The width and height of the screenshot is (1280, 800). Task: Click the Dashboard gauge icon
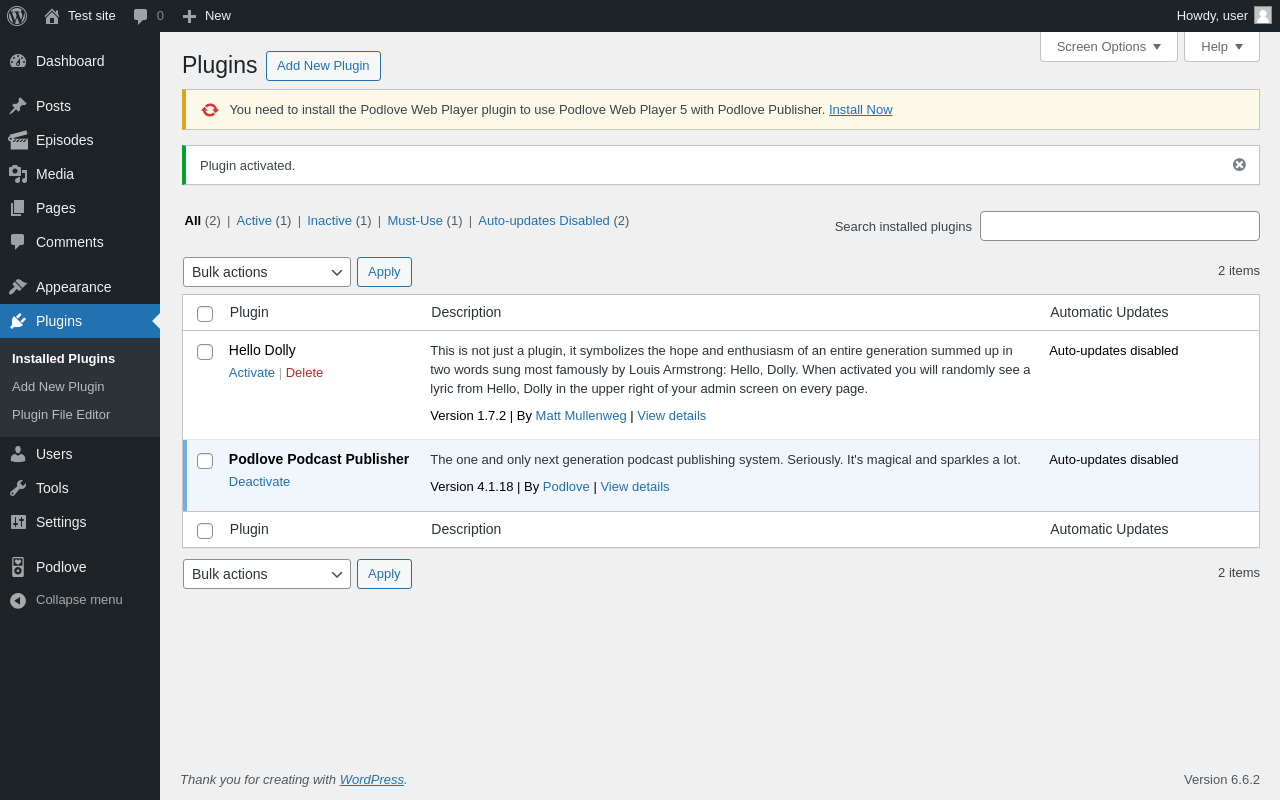click(x=18, y=61)
